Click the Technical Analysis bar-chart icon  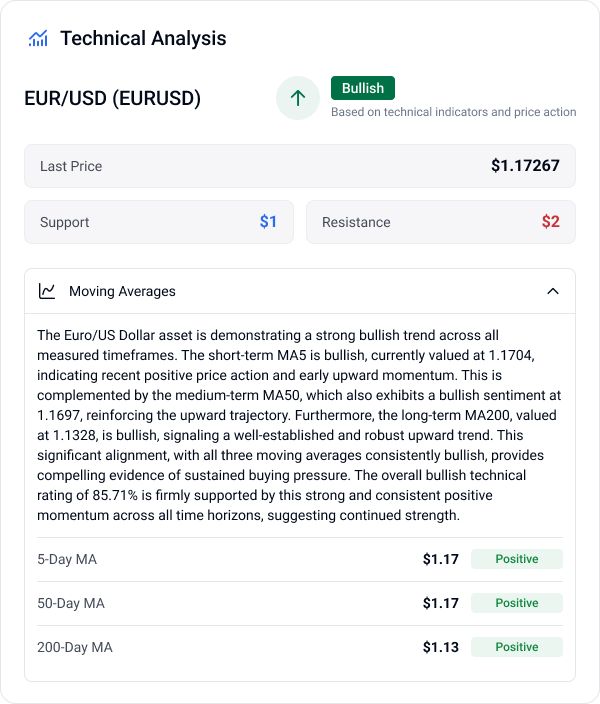39,39
